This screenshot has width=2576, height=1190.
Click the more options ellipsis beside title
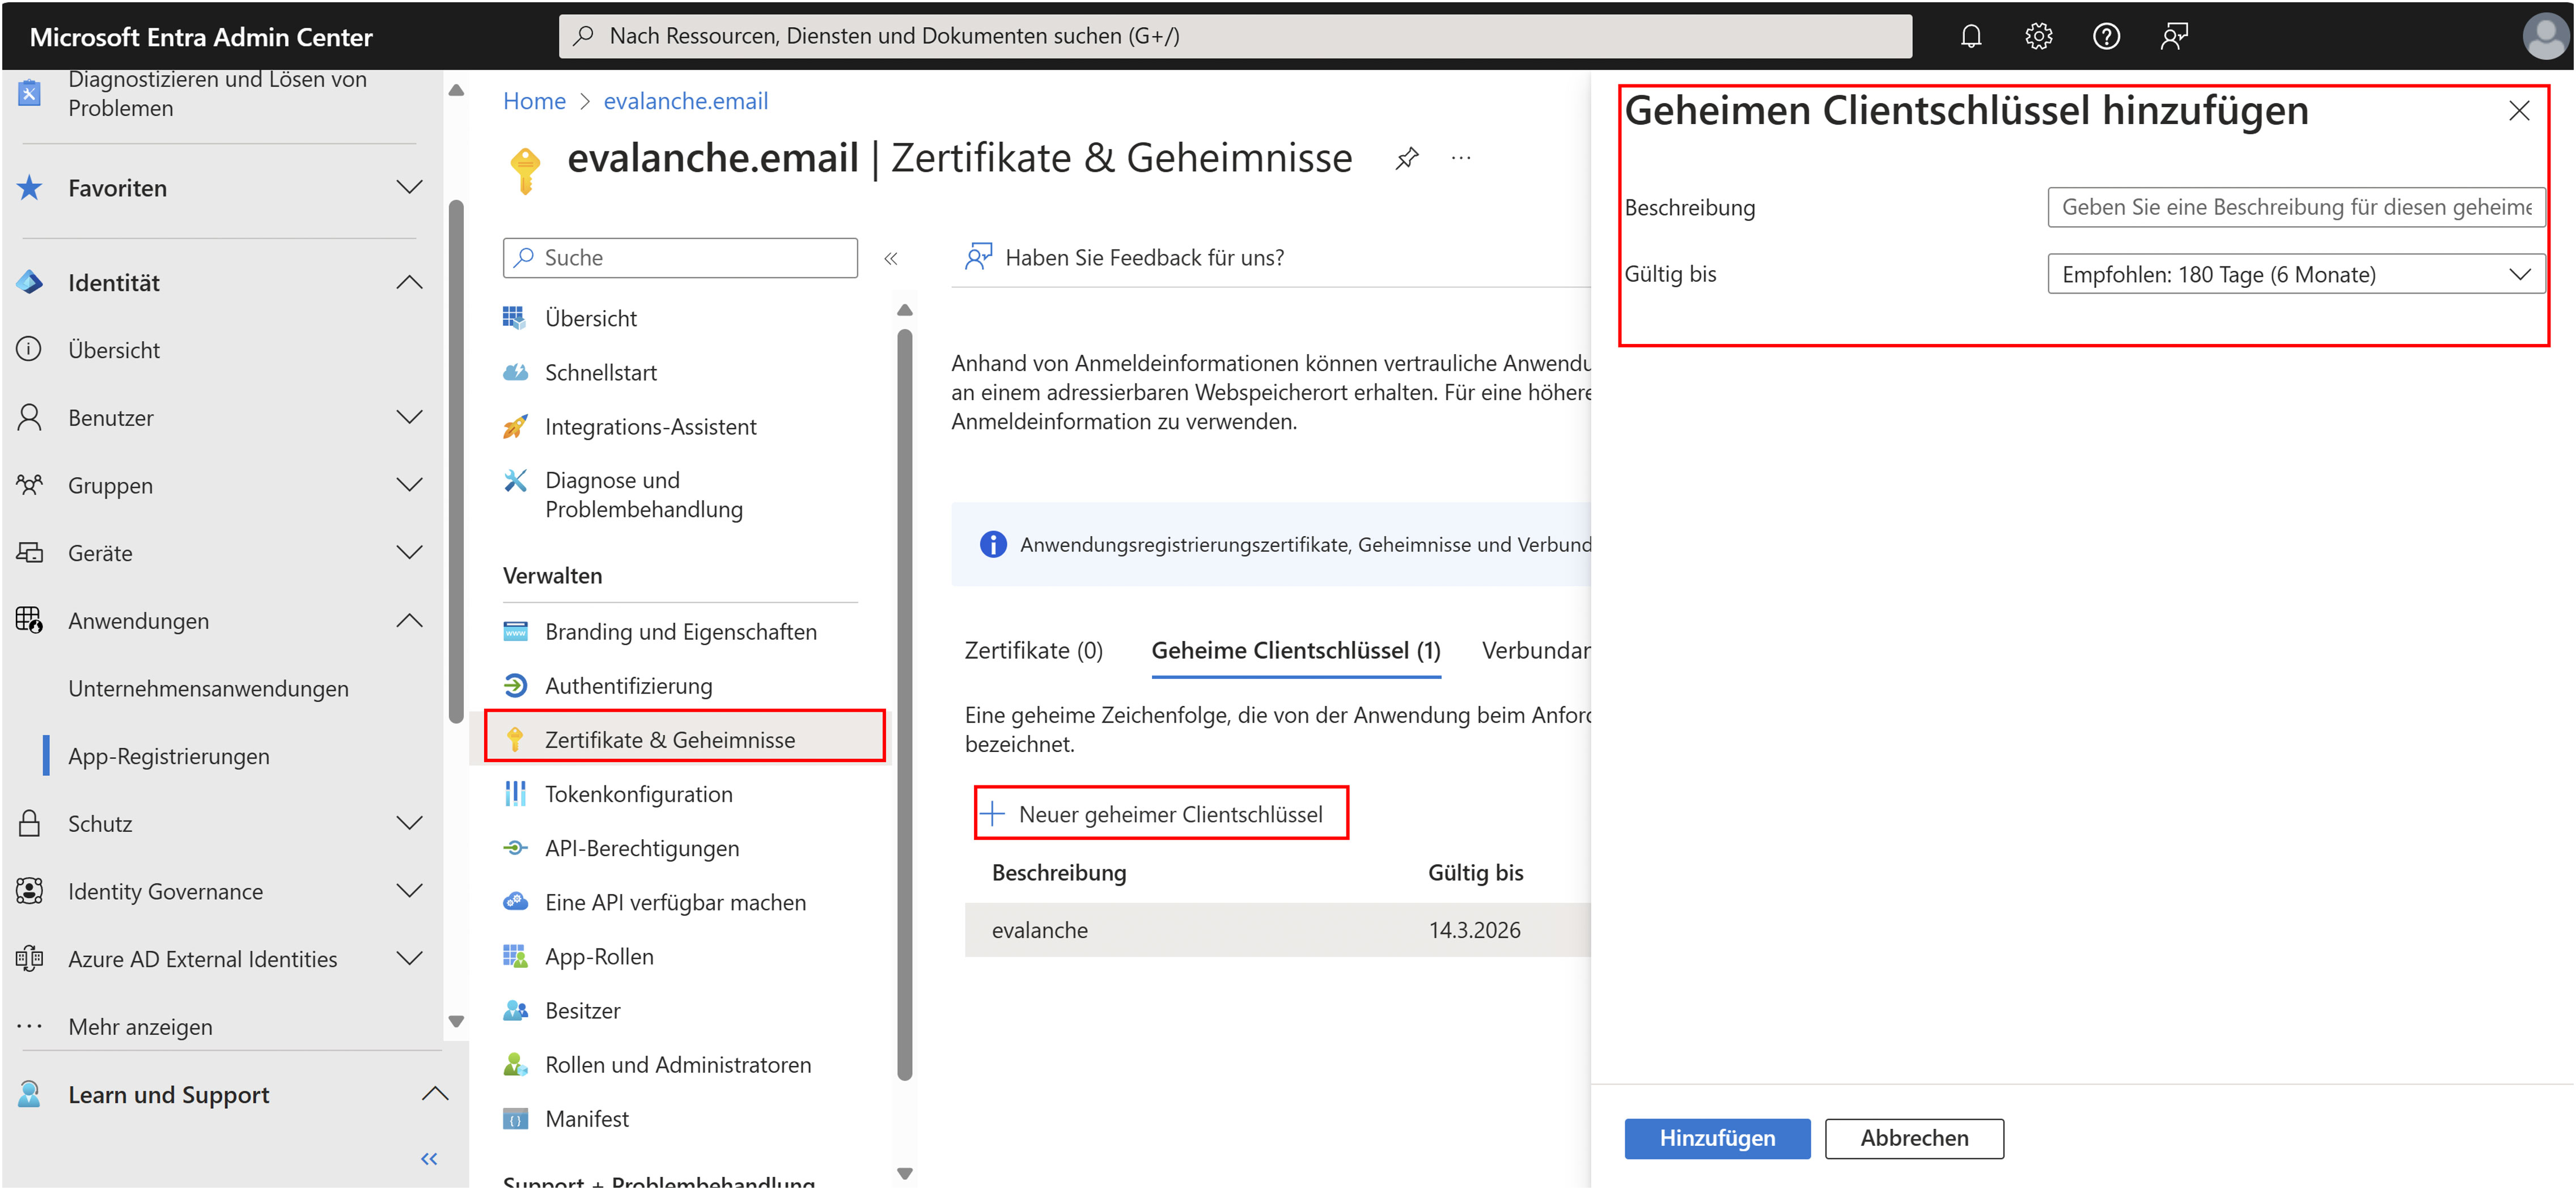(1461, 158)
